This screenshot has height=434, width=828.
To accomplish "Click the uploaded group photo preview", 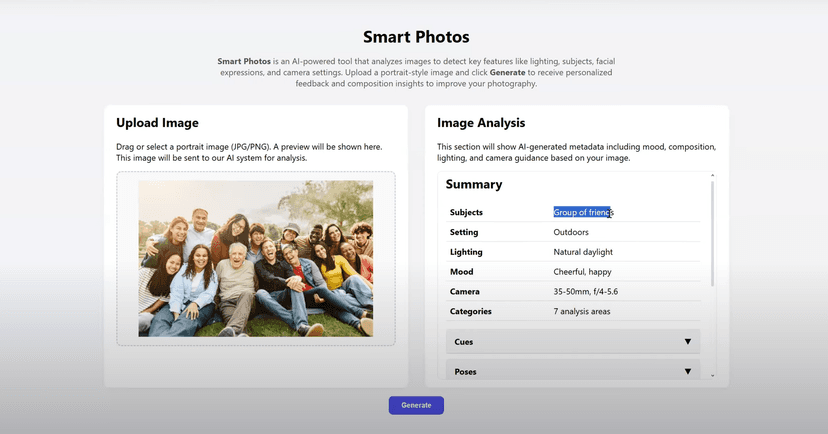I will click(256, 259).
